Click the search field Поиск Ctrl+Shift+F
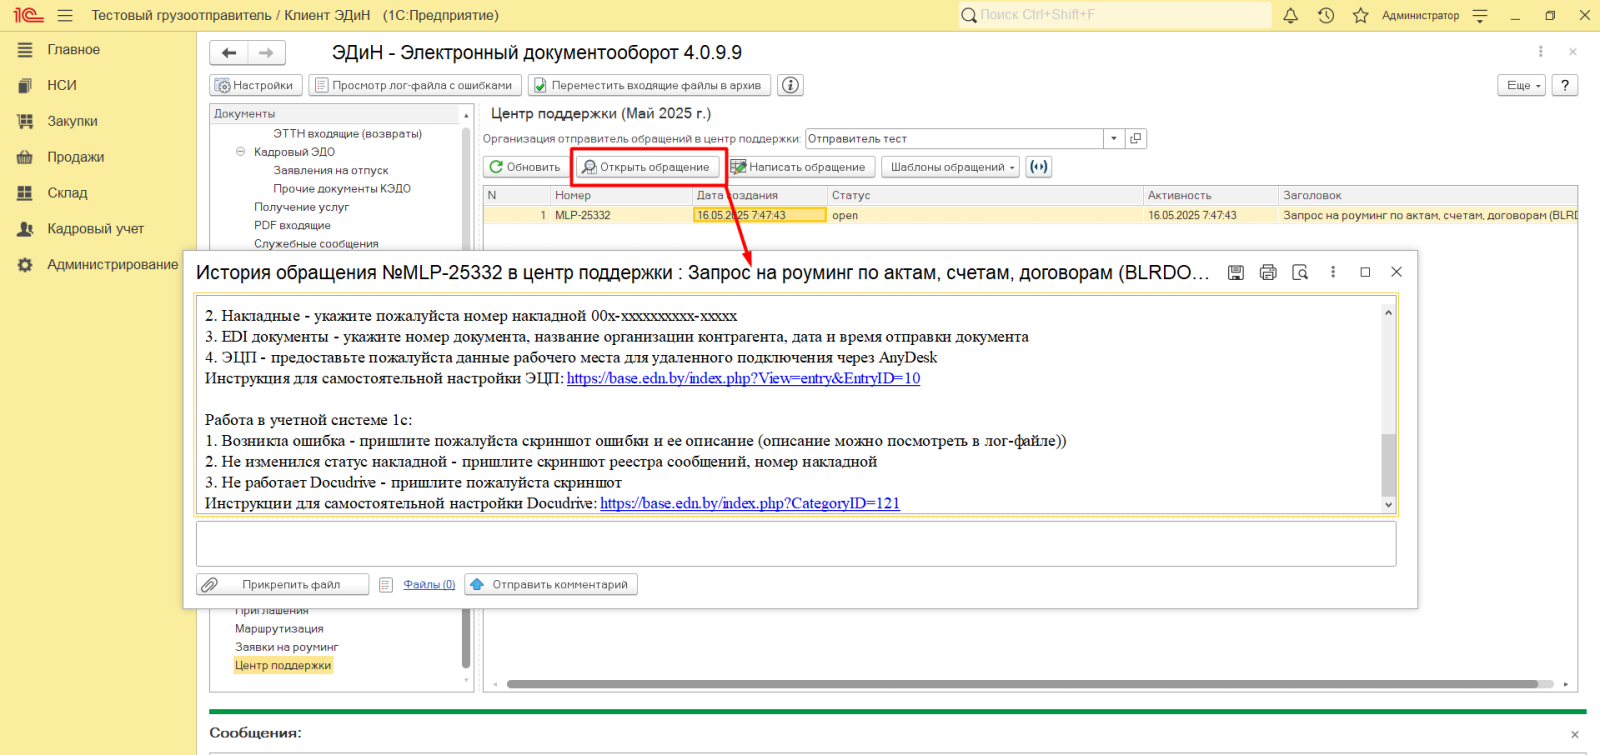Image resolution: width=1600 pixels, height=755 pixels. point(1114,15)
